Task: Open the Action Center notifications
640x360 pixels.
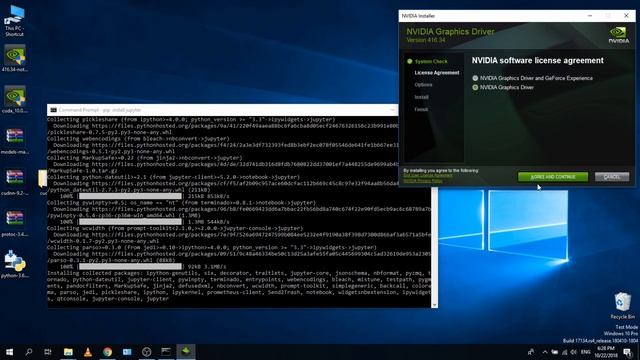Action: point(628,352)
